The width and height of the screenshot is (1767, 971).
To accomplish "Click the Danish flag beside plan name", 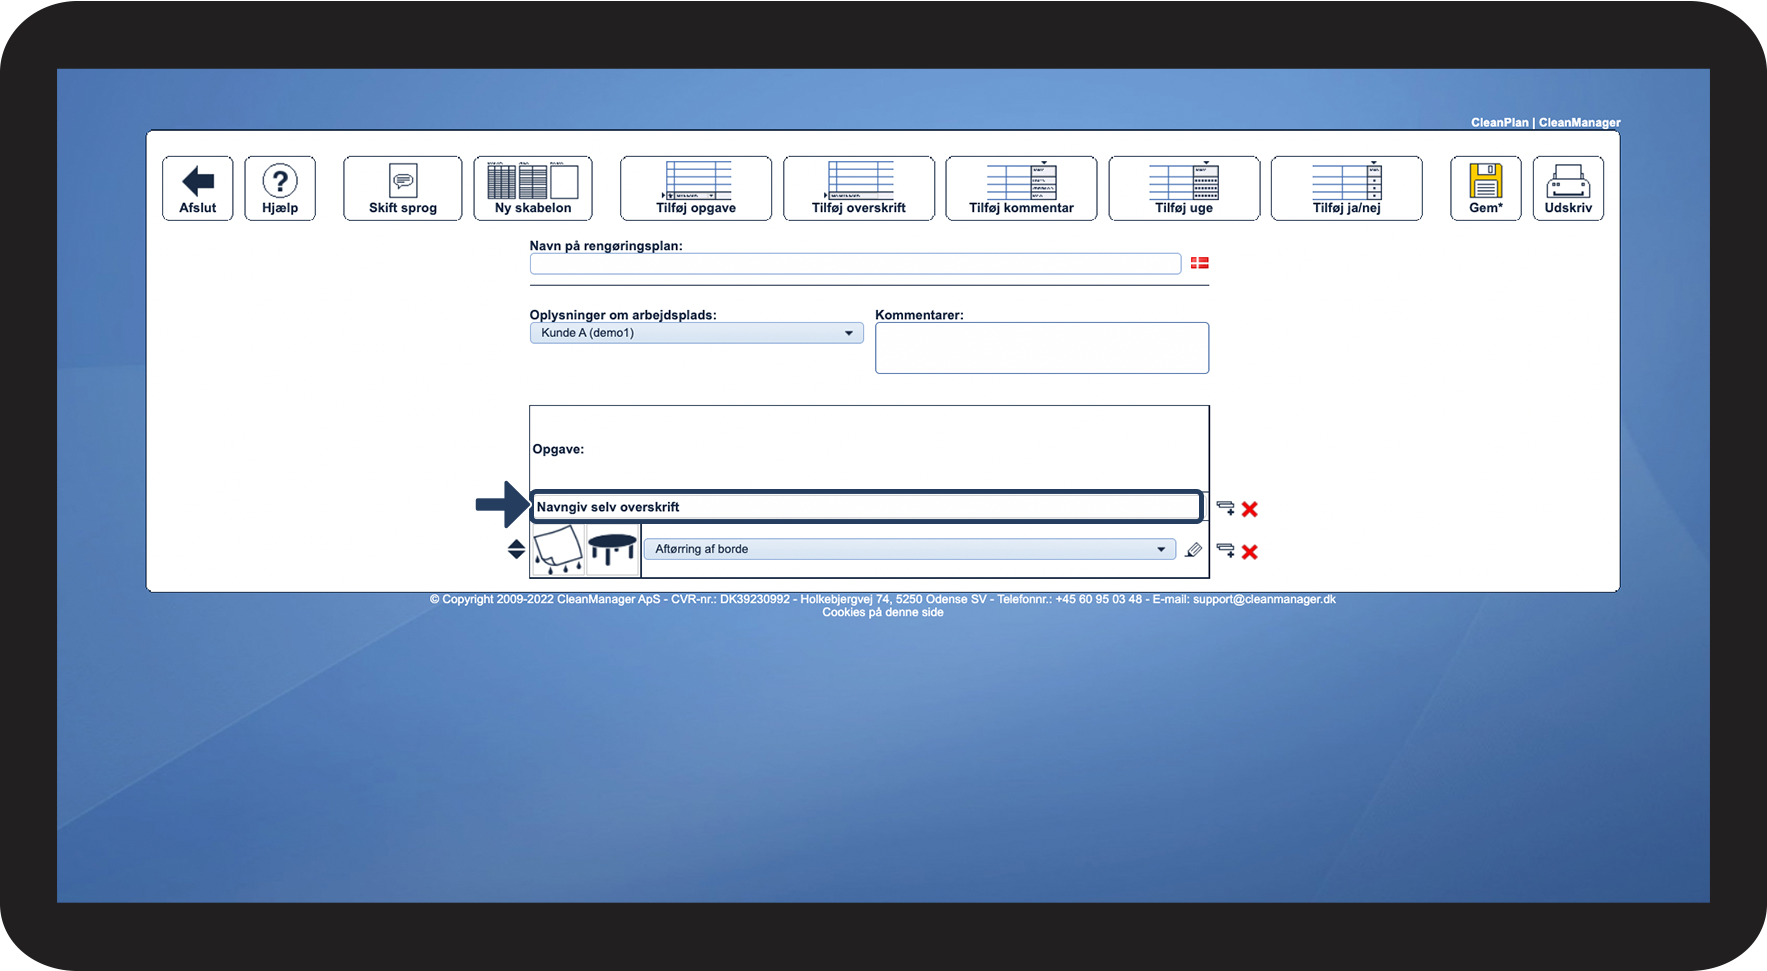I will 1200,263.
